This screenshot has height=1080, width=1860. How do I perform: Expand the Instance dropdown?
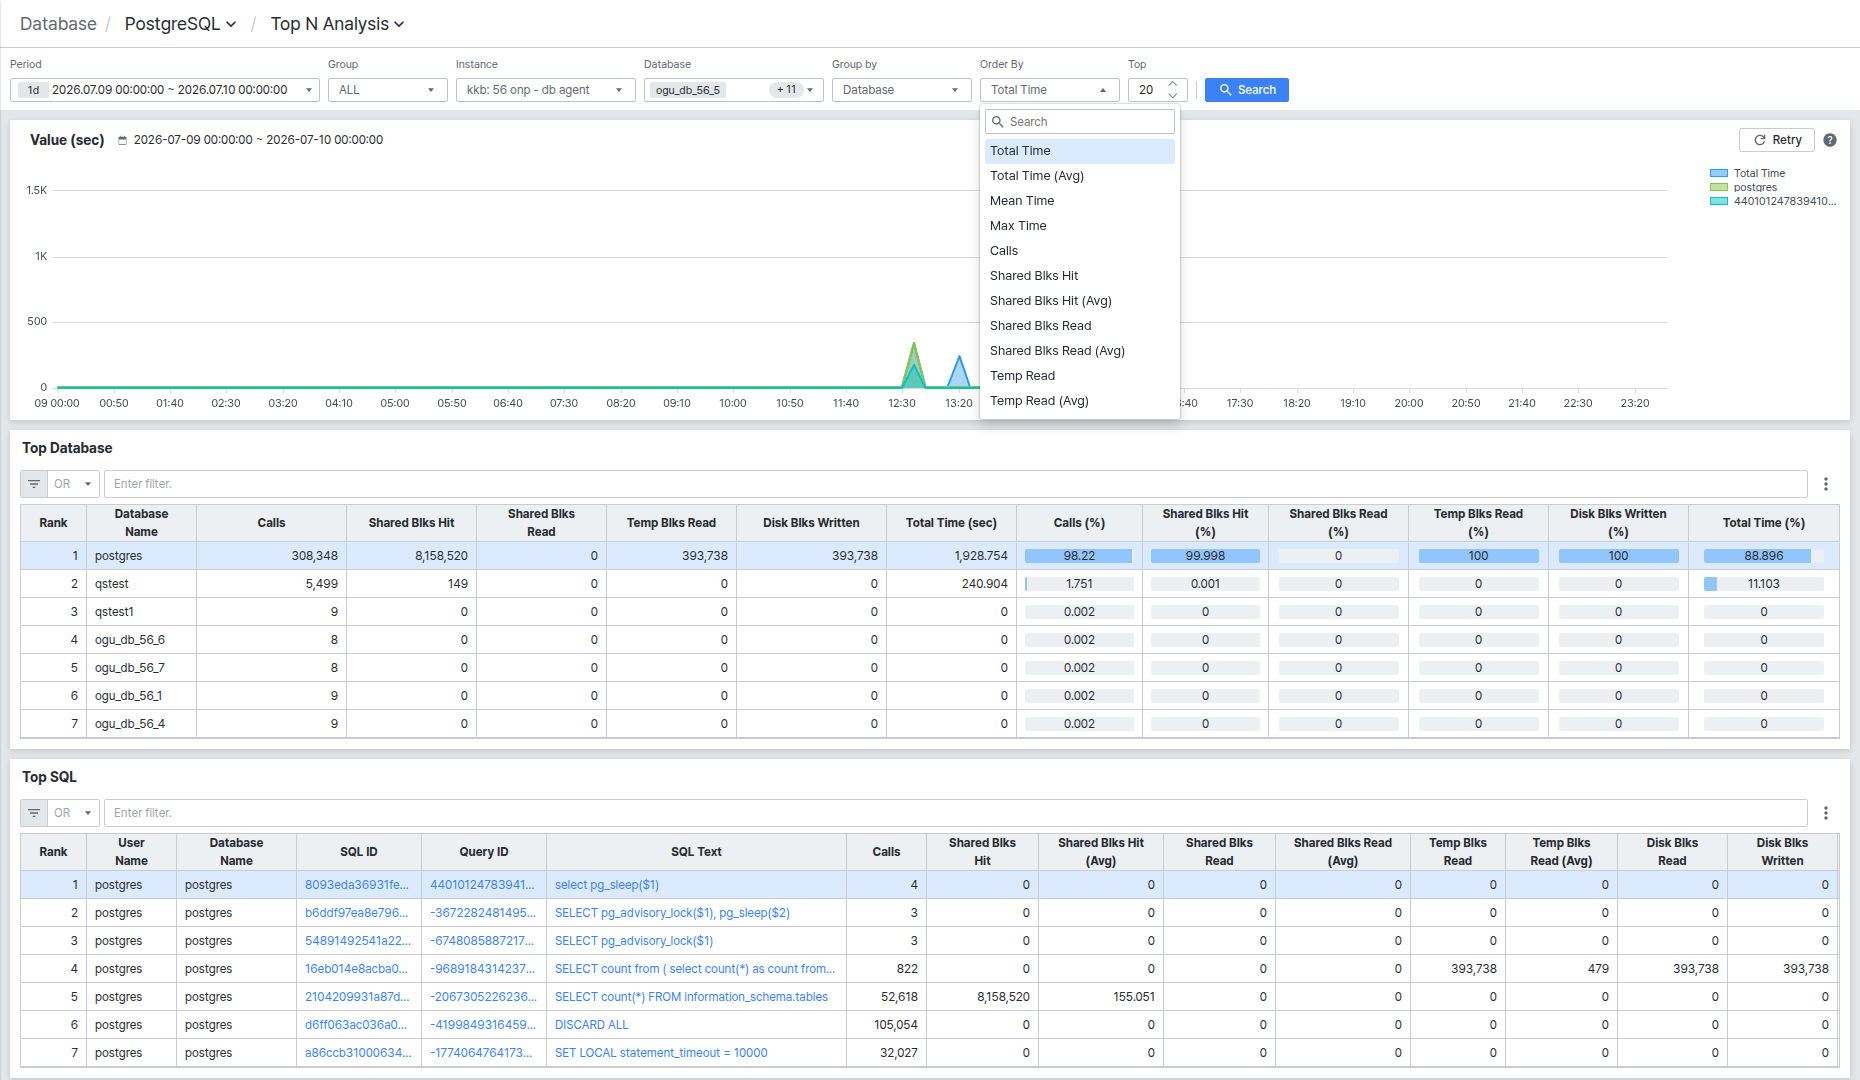[x=546, y=90]
